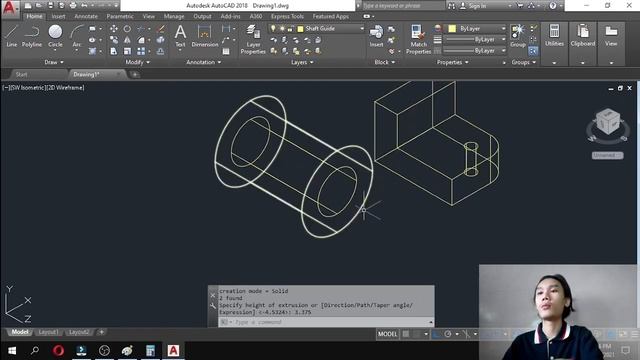640x360 pixels.
Task: Click the Save icon in quick access toolbar
Action: click(51, 6)
